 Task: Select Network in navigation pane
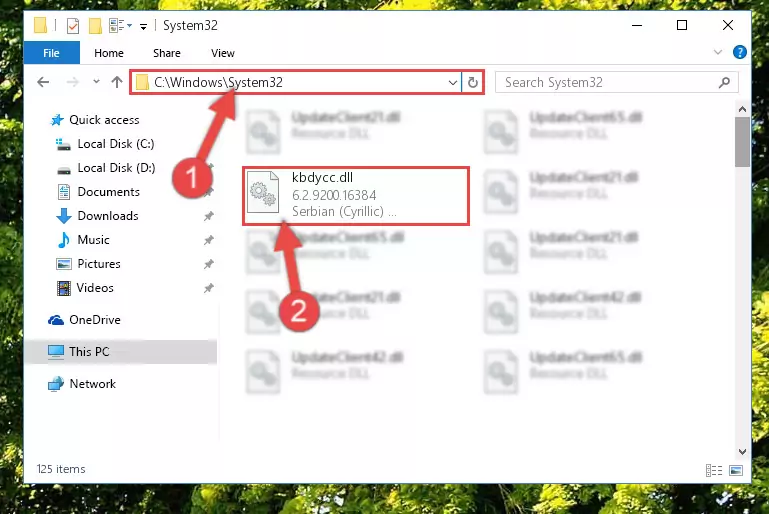click(x=93, y=384)
